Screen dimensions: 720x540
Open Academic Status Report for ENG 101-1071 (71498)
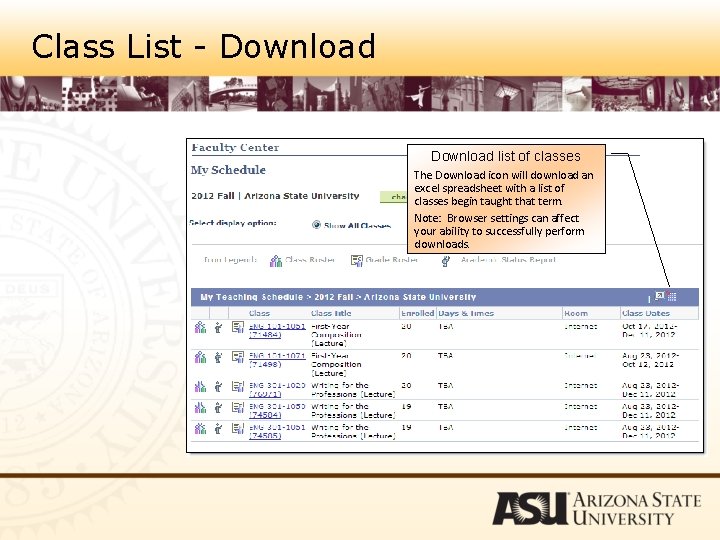(219, 357)
